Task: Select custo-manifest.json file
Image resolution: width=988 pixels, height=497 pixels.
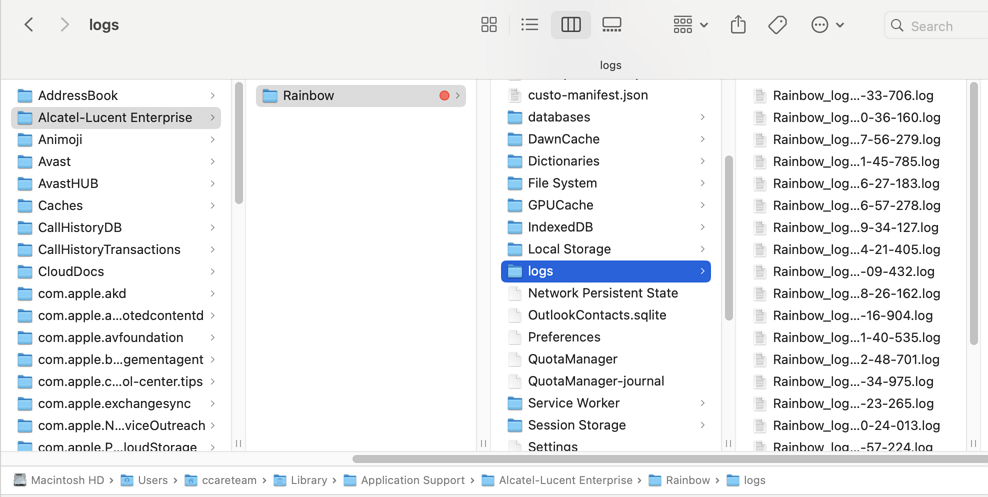Action: pos(606,95)
